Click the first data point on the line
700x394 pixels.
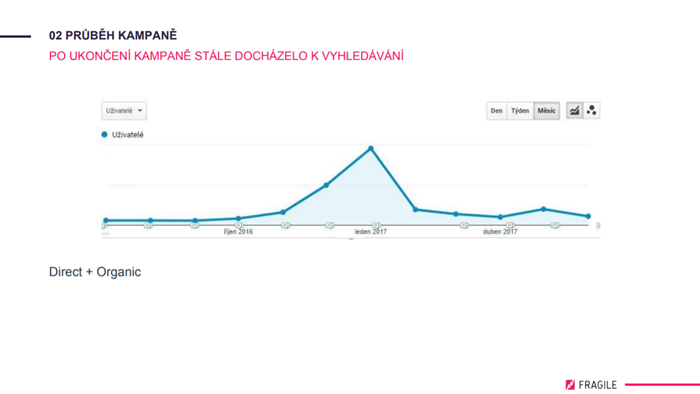click(x=106, y=220)
